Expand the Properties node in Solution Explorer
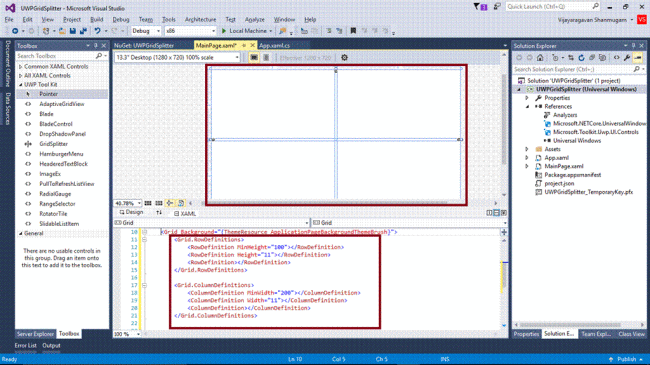This screenshot has width=650, height=365. pyautogui.click(x=527, y=98)
